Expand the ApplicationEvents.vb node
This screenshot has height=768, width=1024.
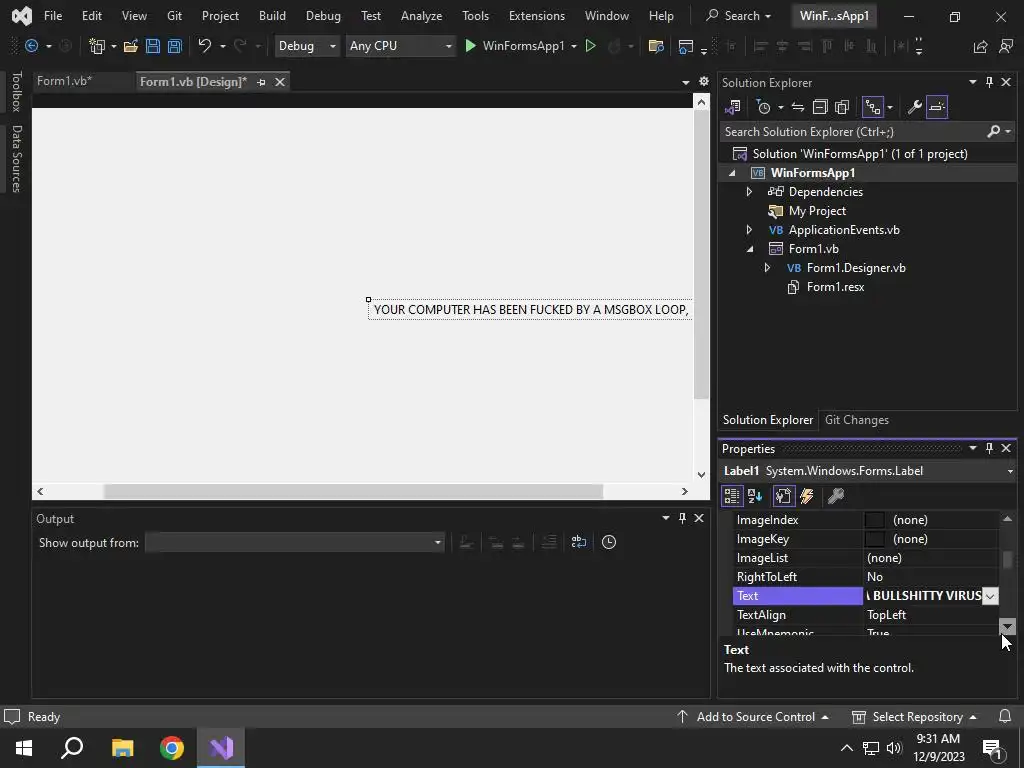(749, 230)
